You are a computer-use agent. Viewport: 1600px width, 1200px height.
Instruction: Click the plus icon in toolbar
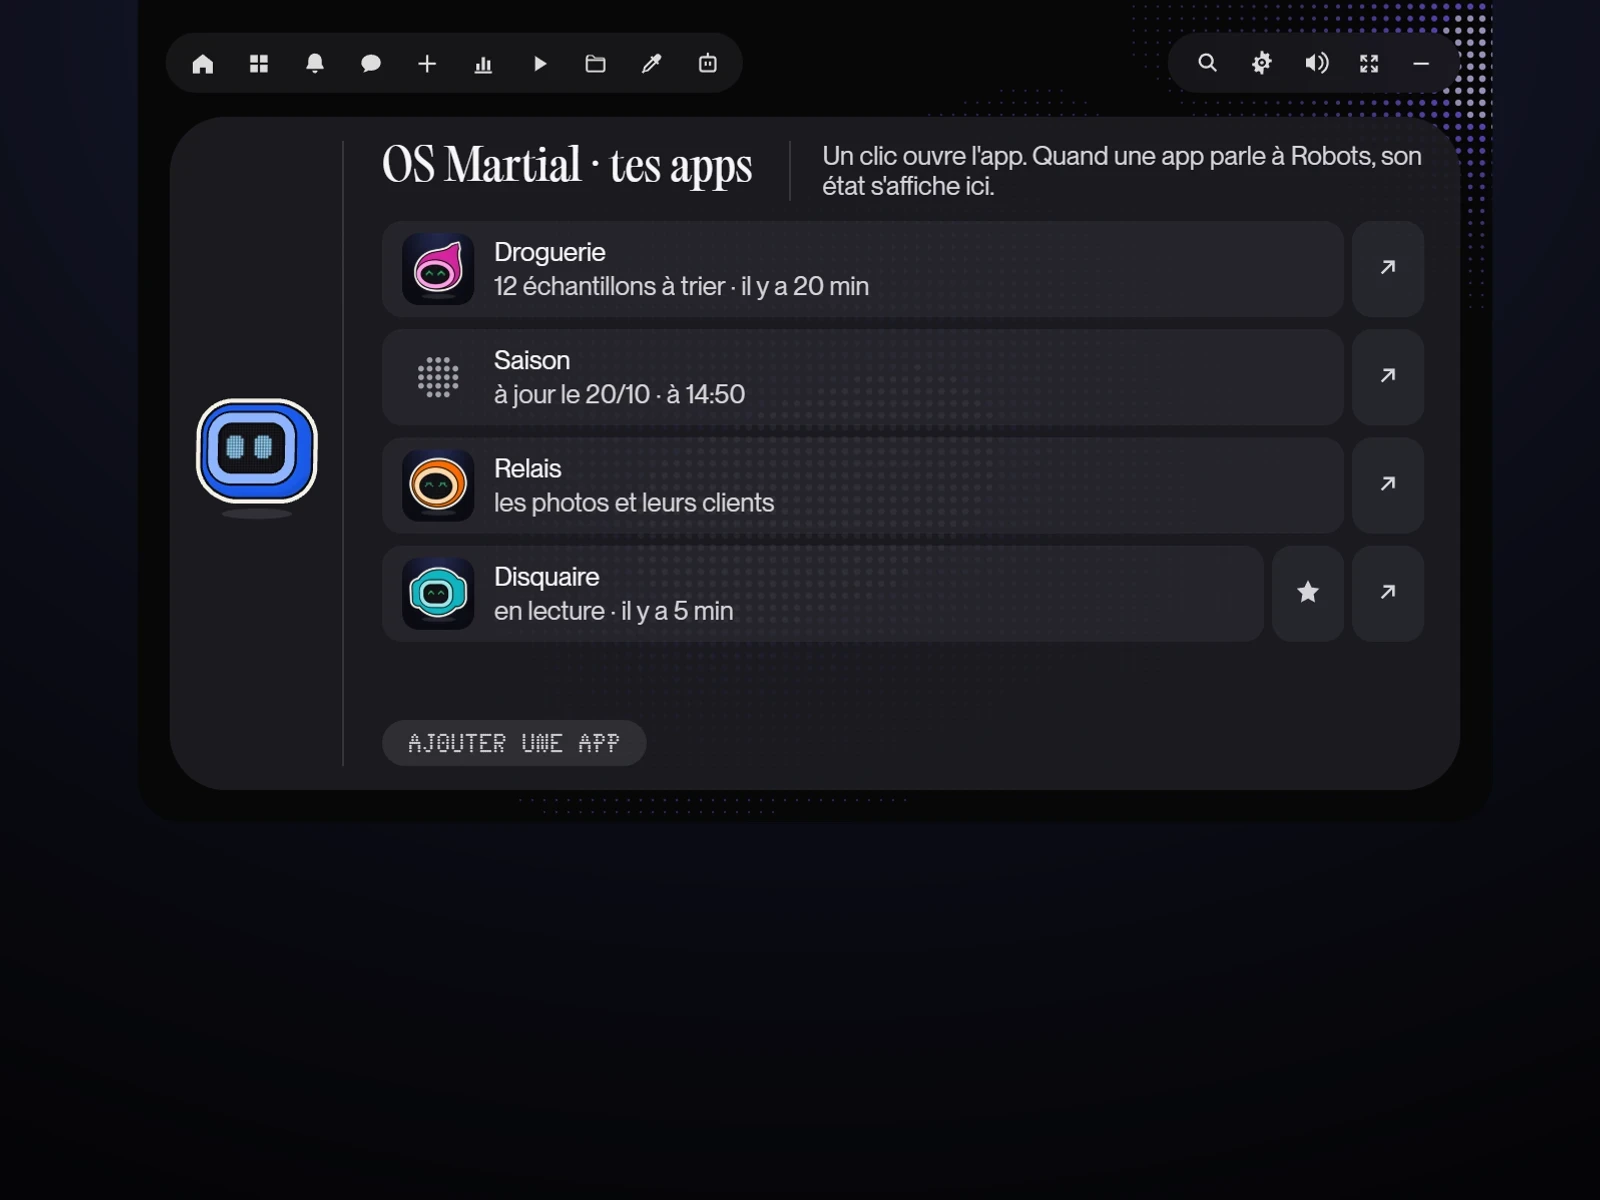pyautogui.click(x=427, y=64)
